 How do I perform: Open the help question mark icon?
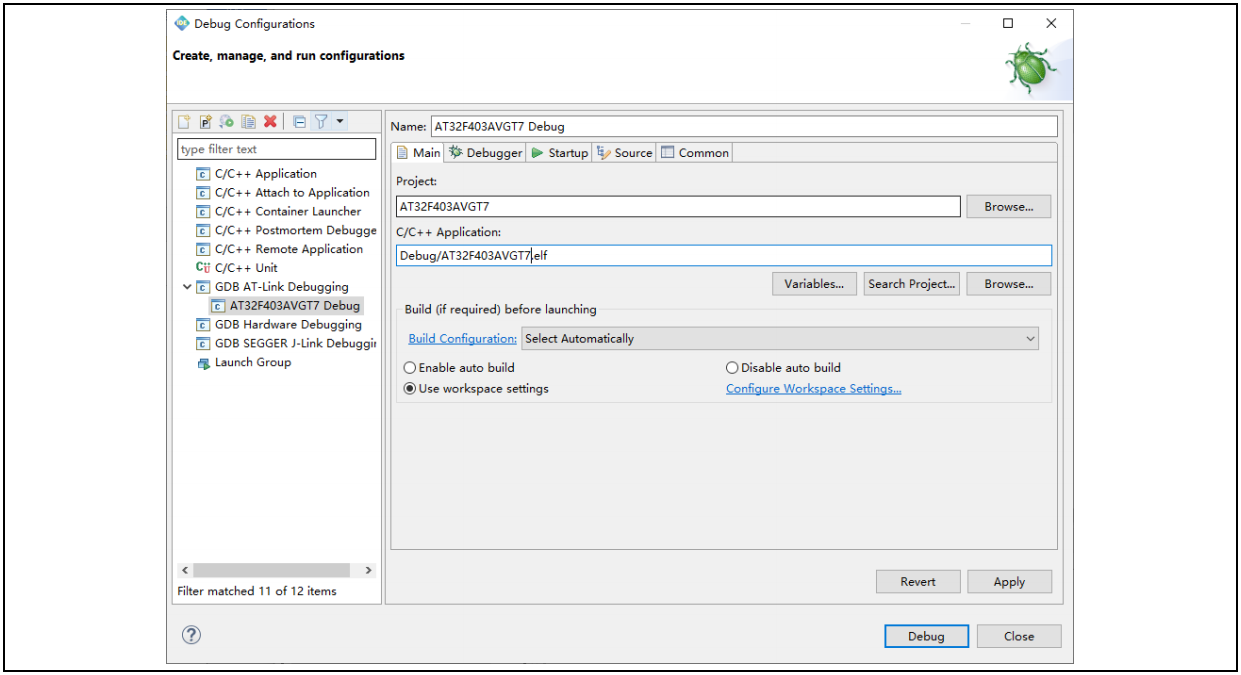(x=191, y=635)
